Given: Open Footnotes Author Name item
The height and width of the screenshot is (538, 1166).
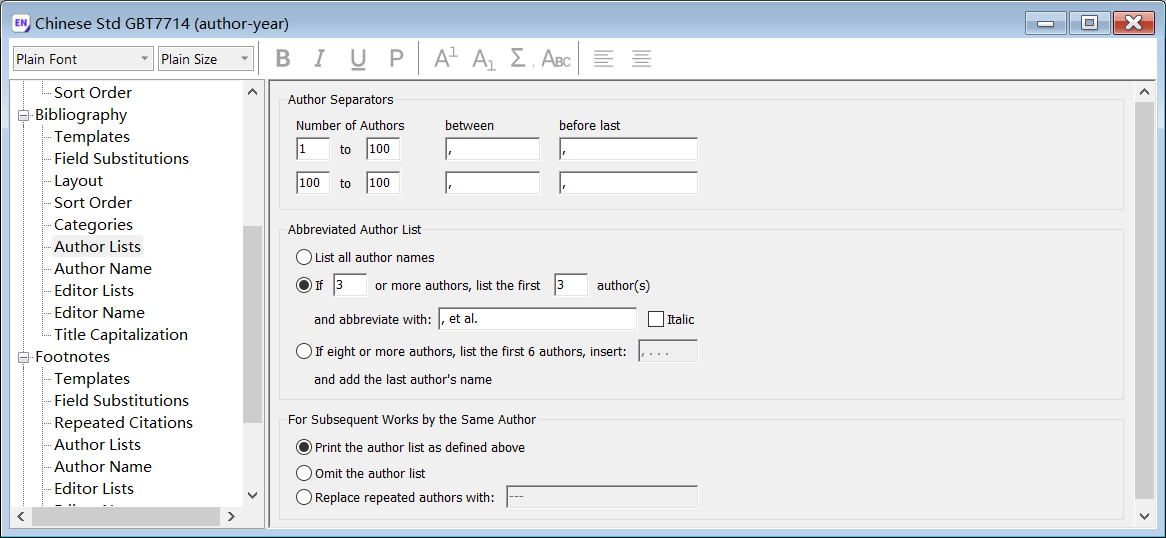Looking at the screenshot, I should click(x=103, y=467).
